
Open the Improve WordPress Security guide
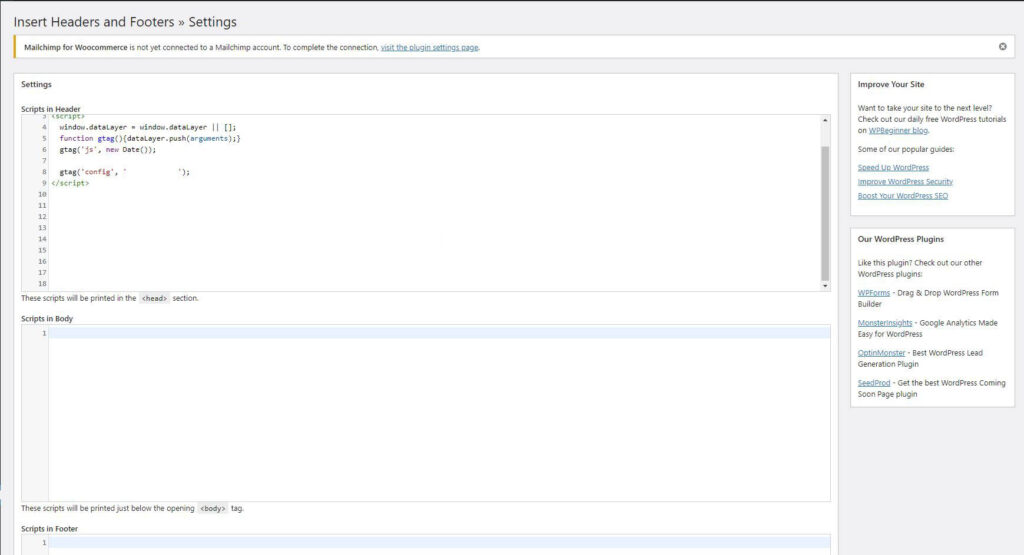click(905, 182)
